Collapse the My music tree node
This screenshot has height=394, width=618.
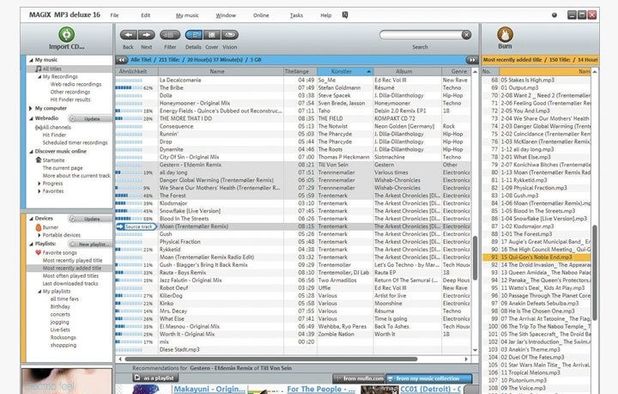(x=31, y=60)
